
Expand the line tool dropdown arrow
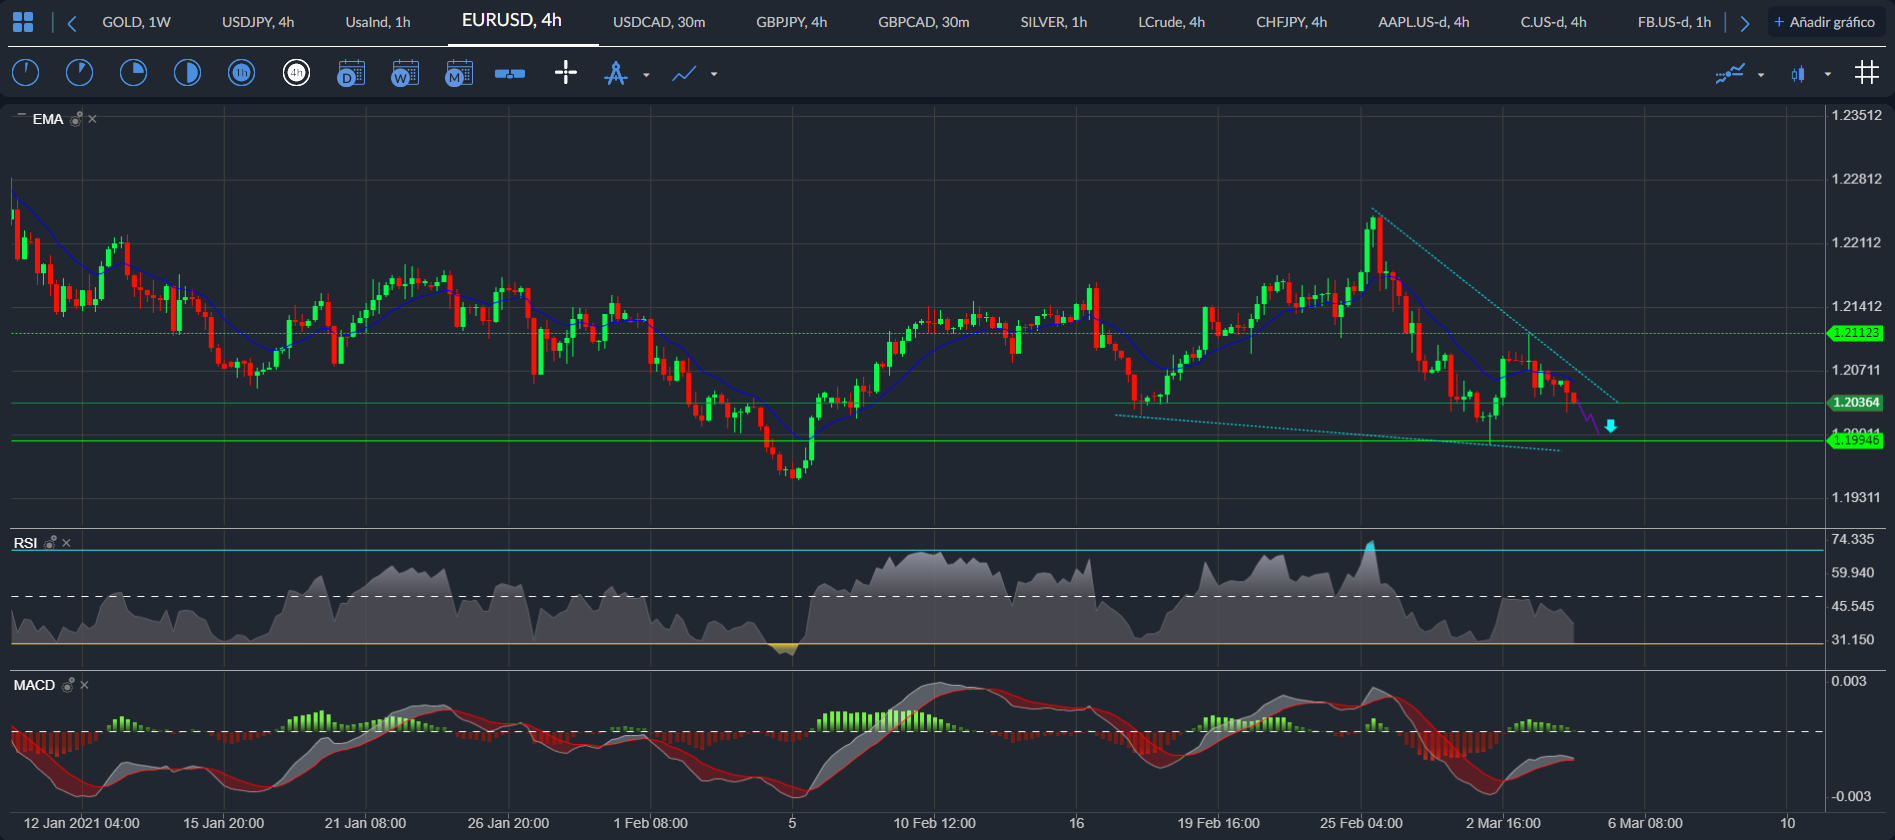tap(714, 74)
